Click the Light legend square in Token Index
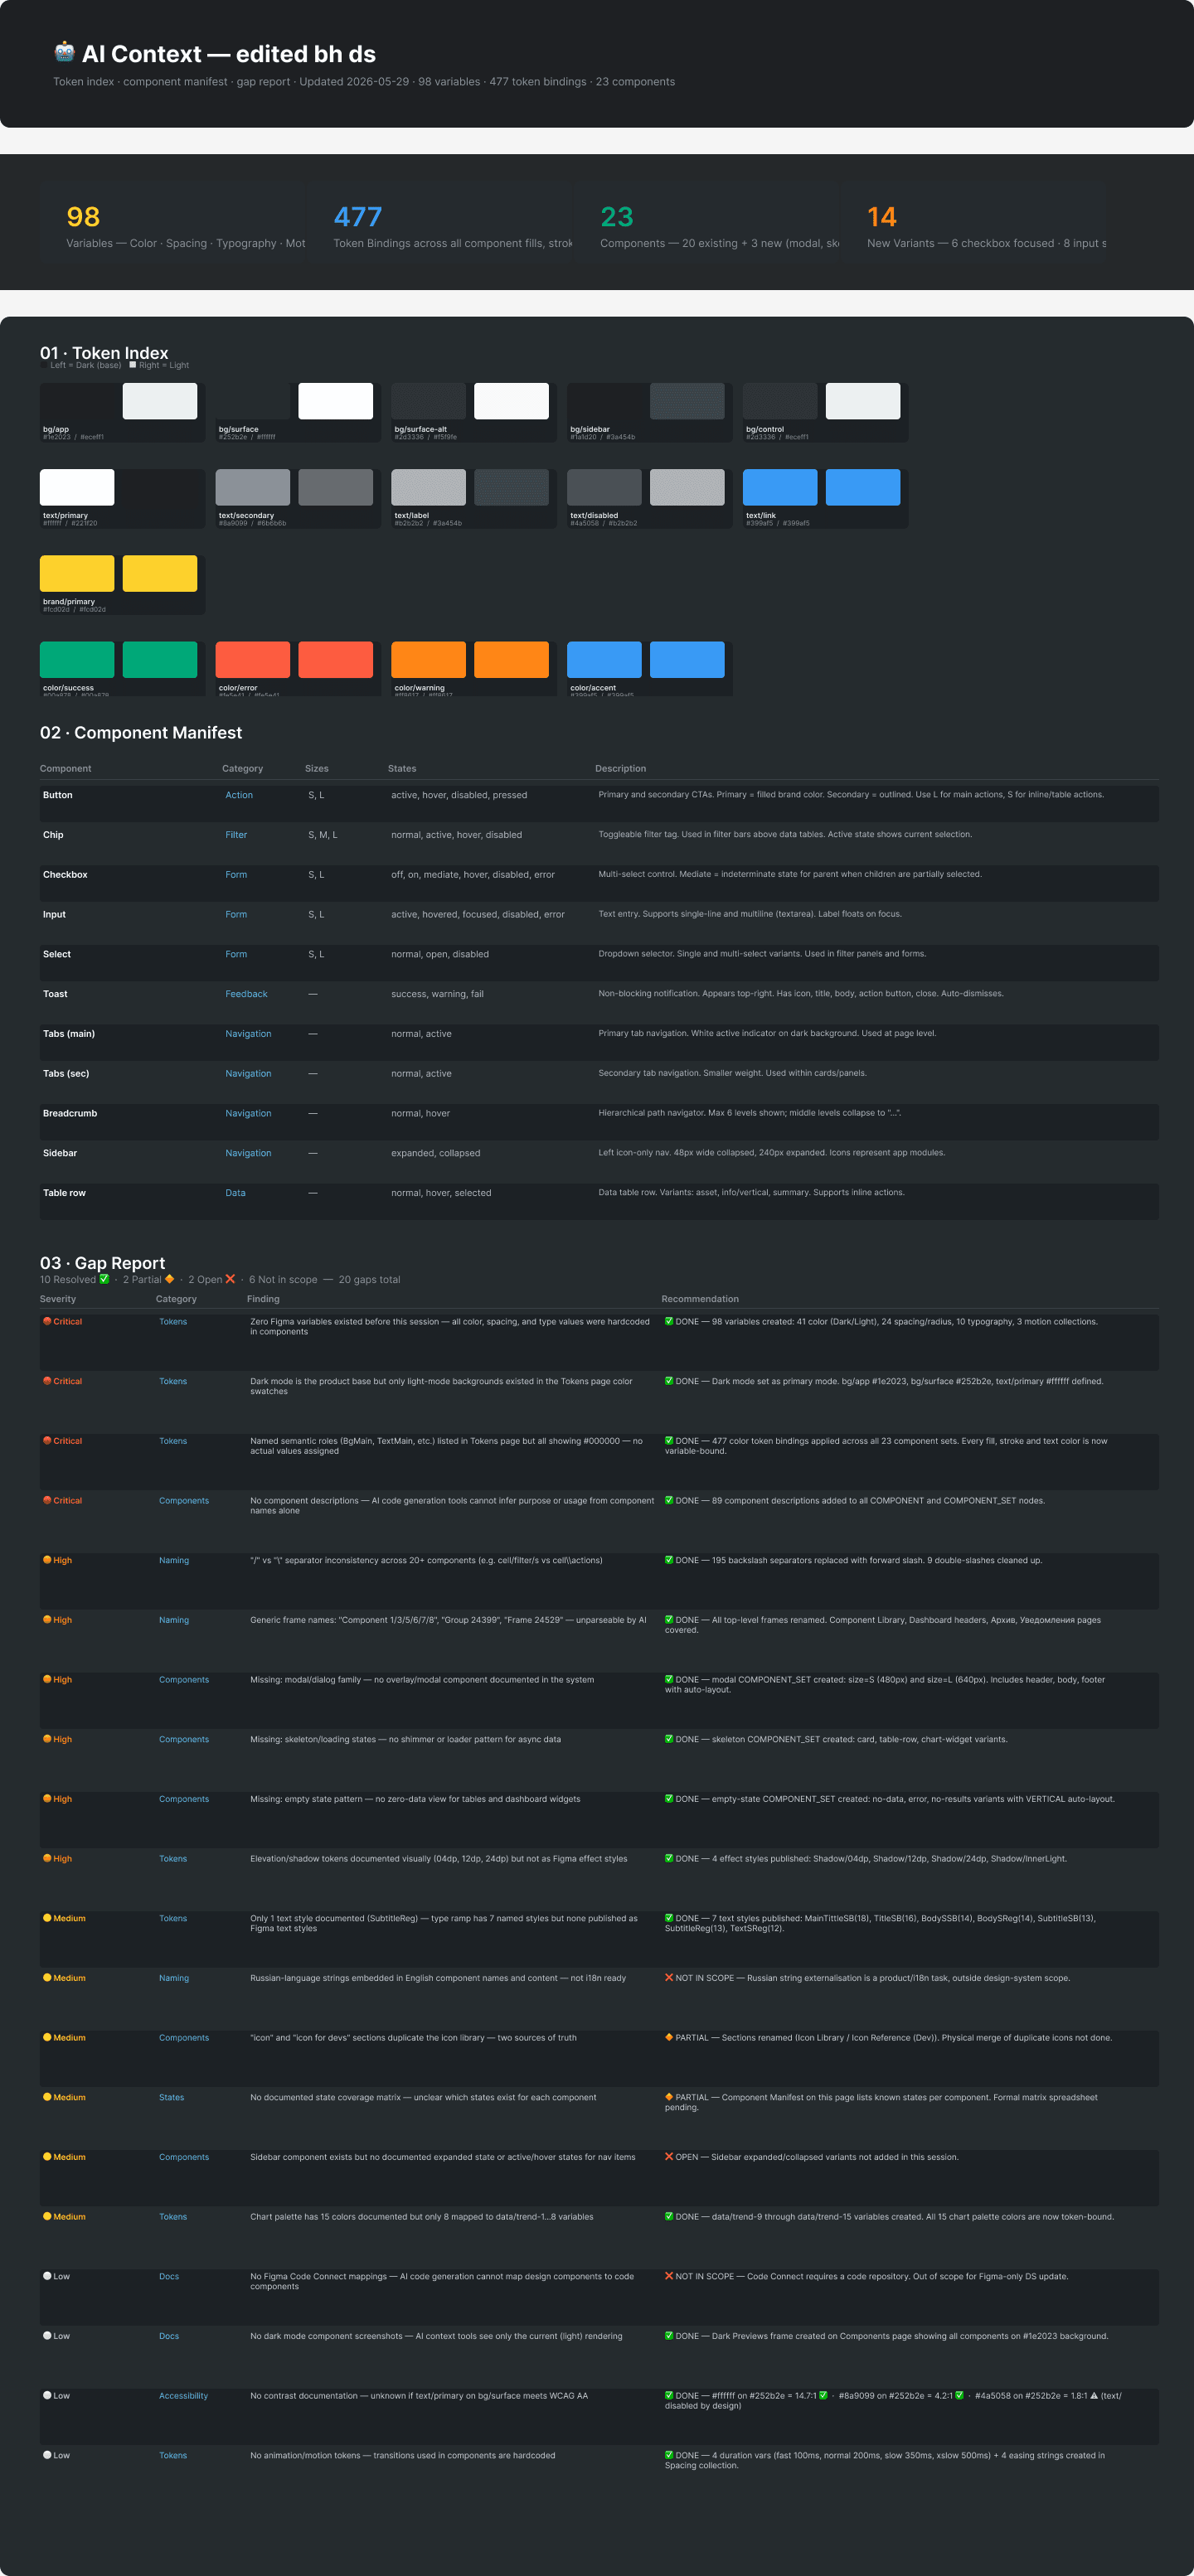The height and width of the screenshot is (2576, 1194). pyautogui.click(x=133, y=365)
